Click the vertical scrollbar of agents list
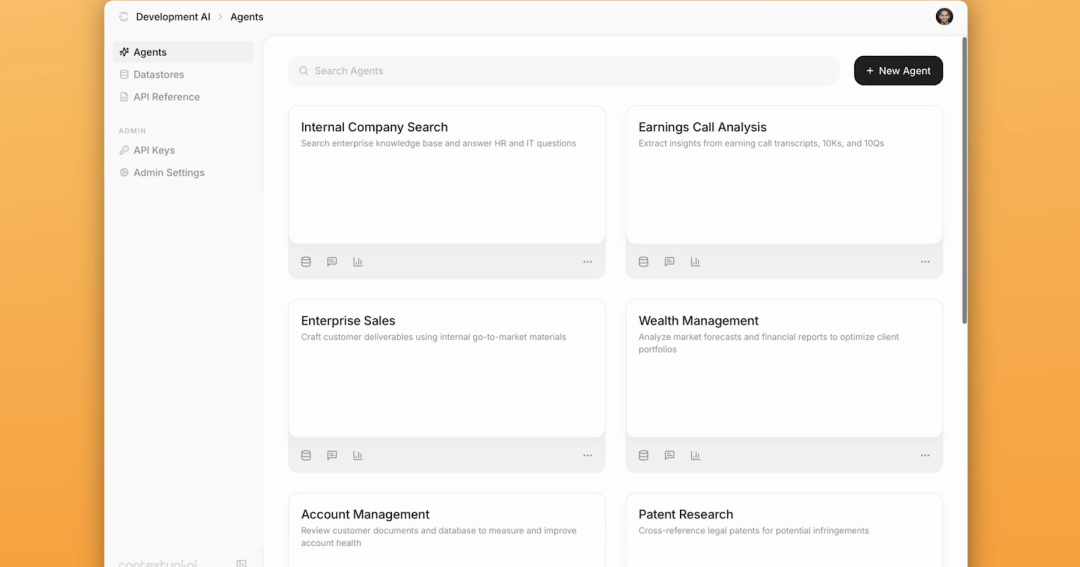This screenshot has height=567, width=1080. tap(964, 181)
